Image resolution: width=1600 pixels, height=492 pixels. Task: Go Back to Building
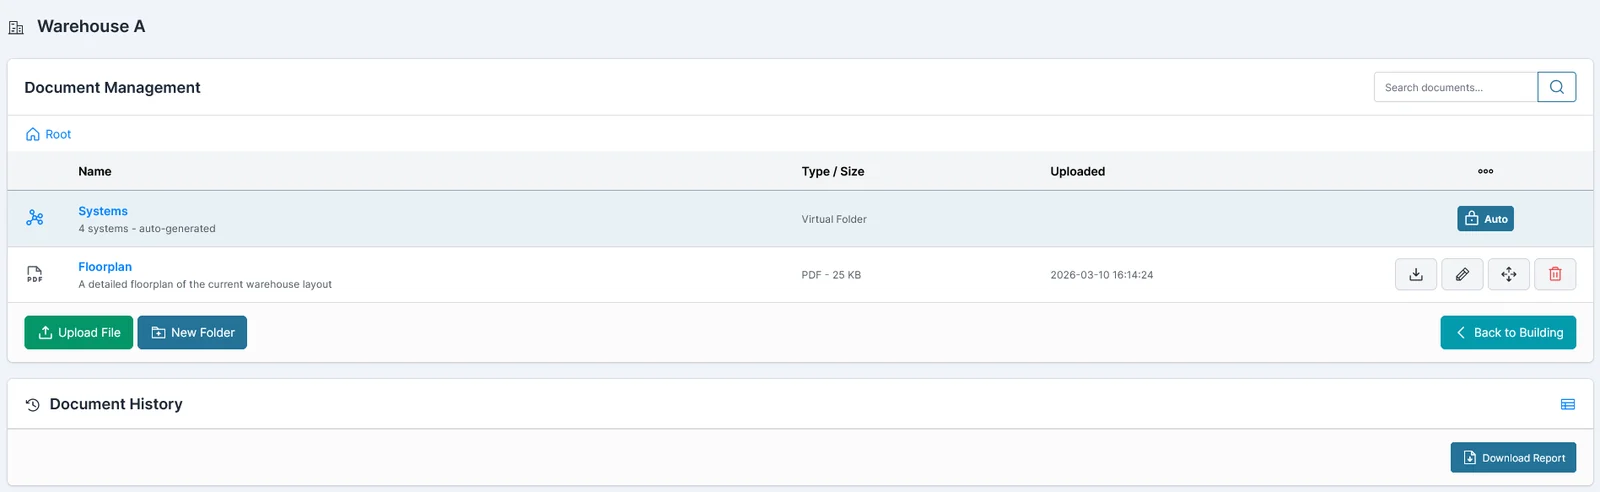coord(1508,332)
